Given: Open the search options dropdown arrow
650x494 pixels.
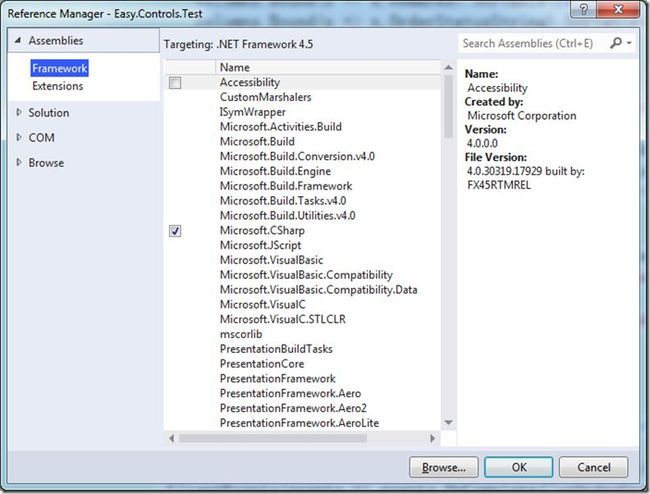Looking at the screenshot, I should click(629, 43).
